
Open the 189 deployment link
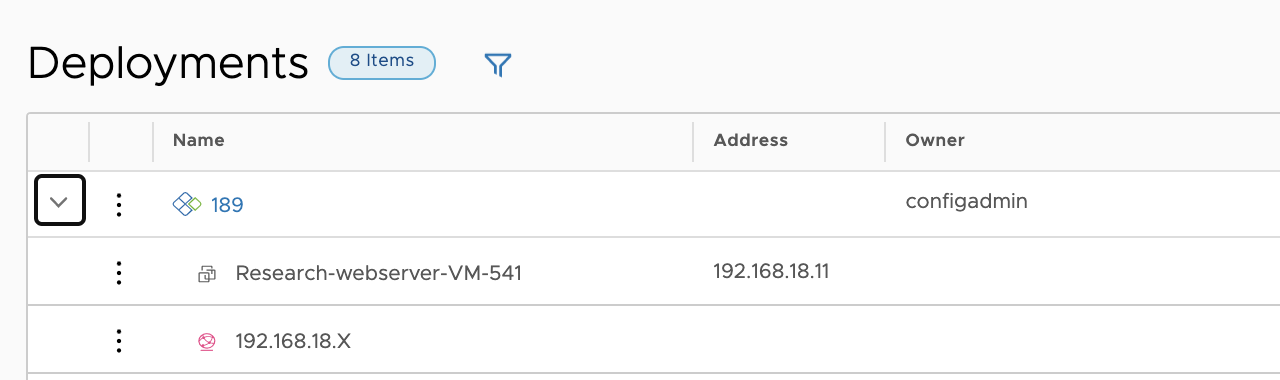(x=227, y=205)
